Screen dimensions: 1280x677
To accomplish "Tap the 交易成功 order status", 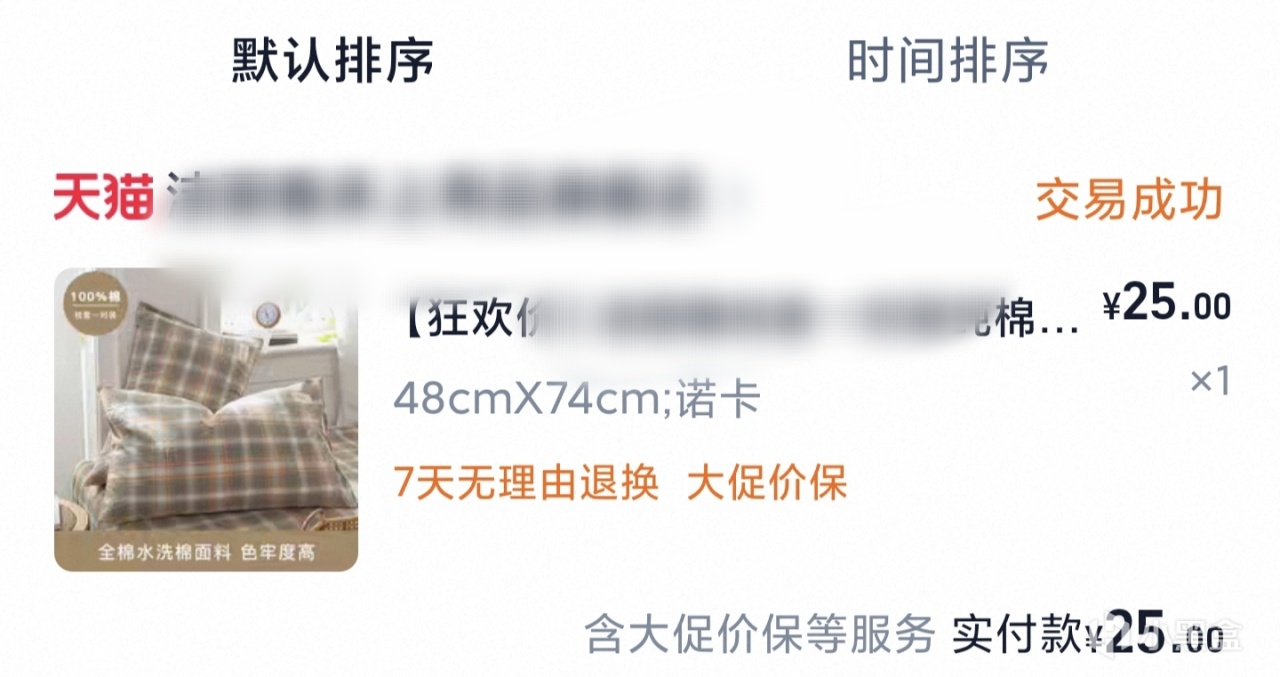I will coord(1129,201).
